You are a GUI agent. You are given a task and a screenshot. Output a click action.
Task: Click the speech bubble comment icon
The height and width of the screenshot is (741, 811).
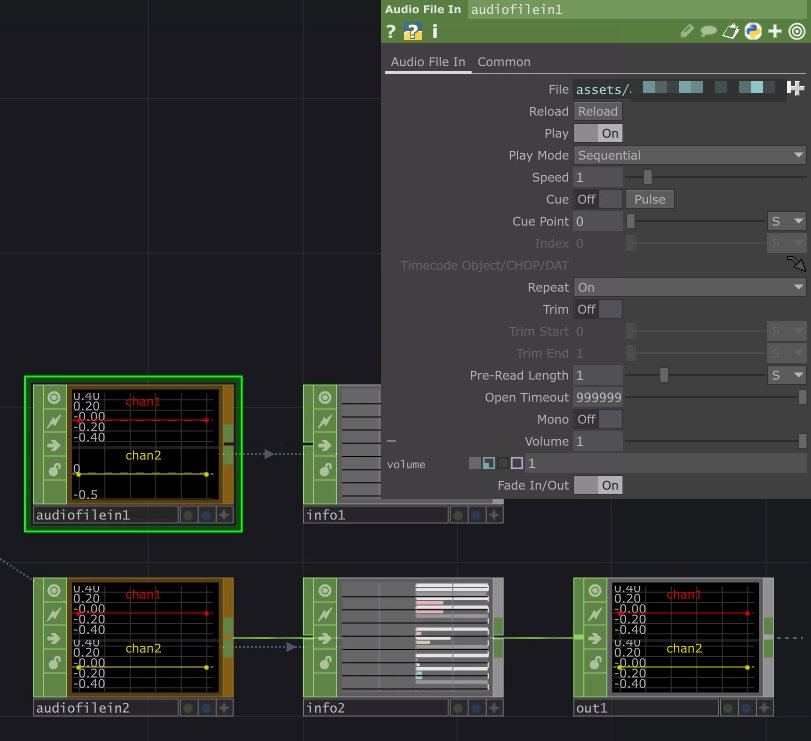(x=708, y=31)
